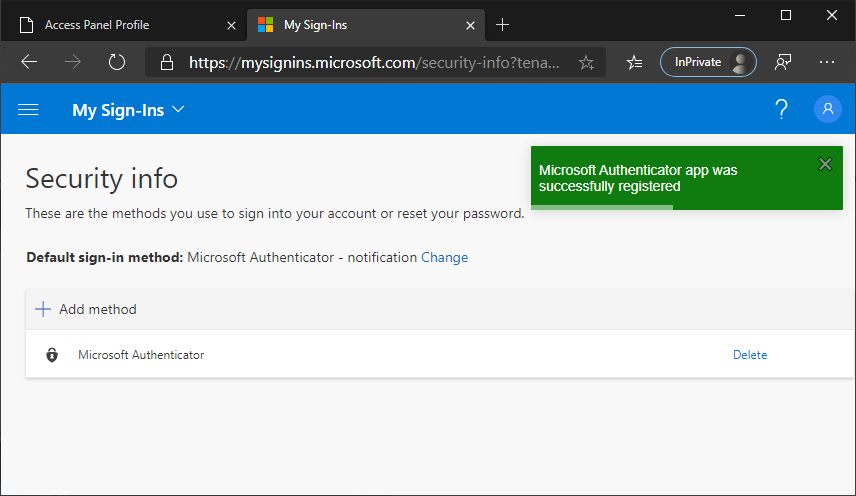Go back using the browser back arrow
The height and width of the screenshot is (496, 856).
tap(29, 62)
